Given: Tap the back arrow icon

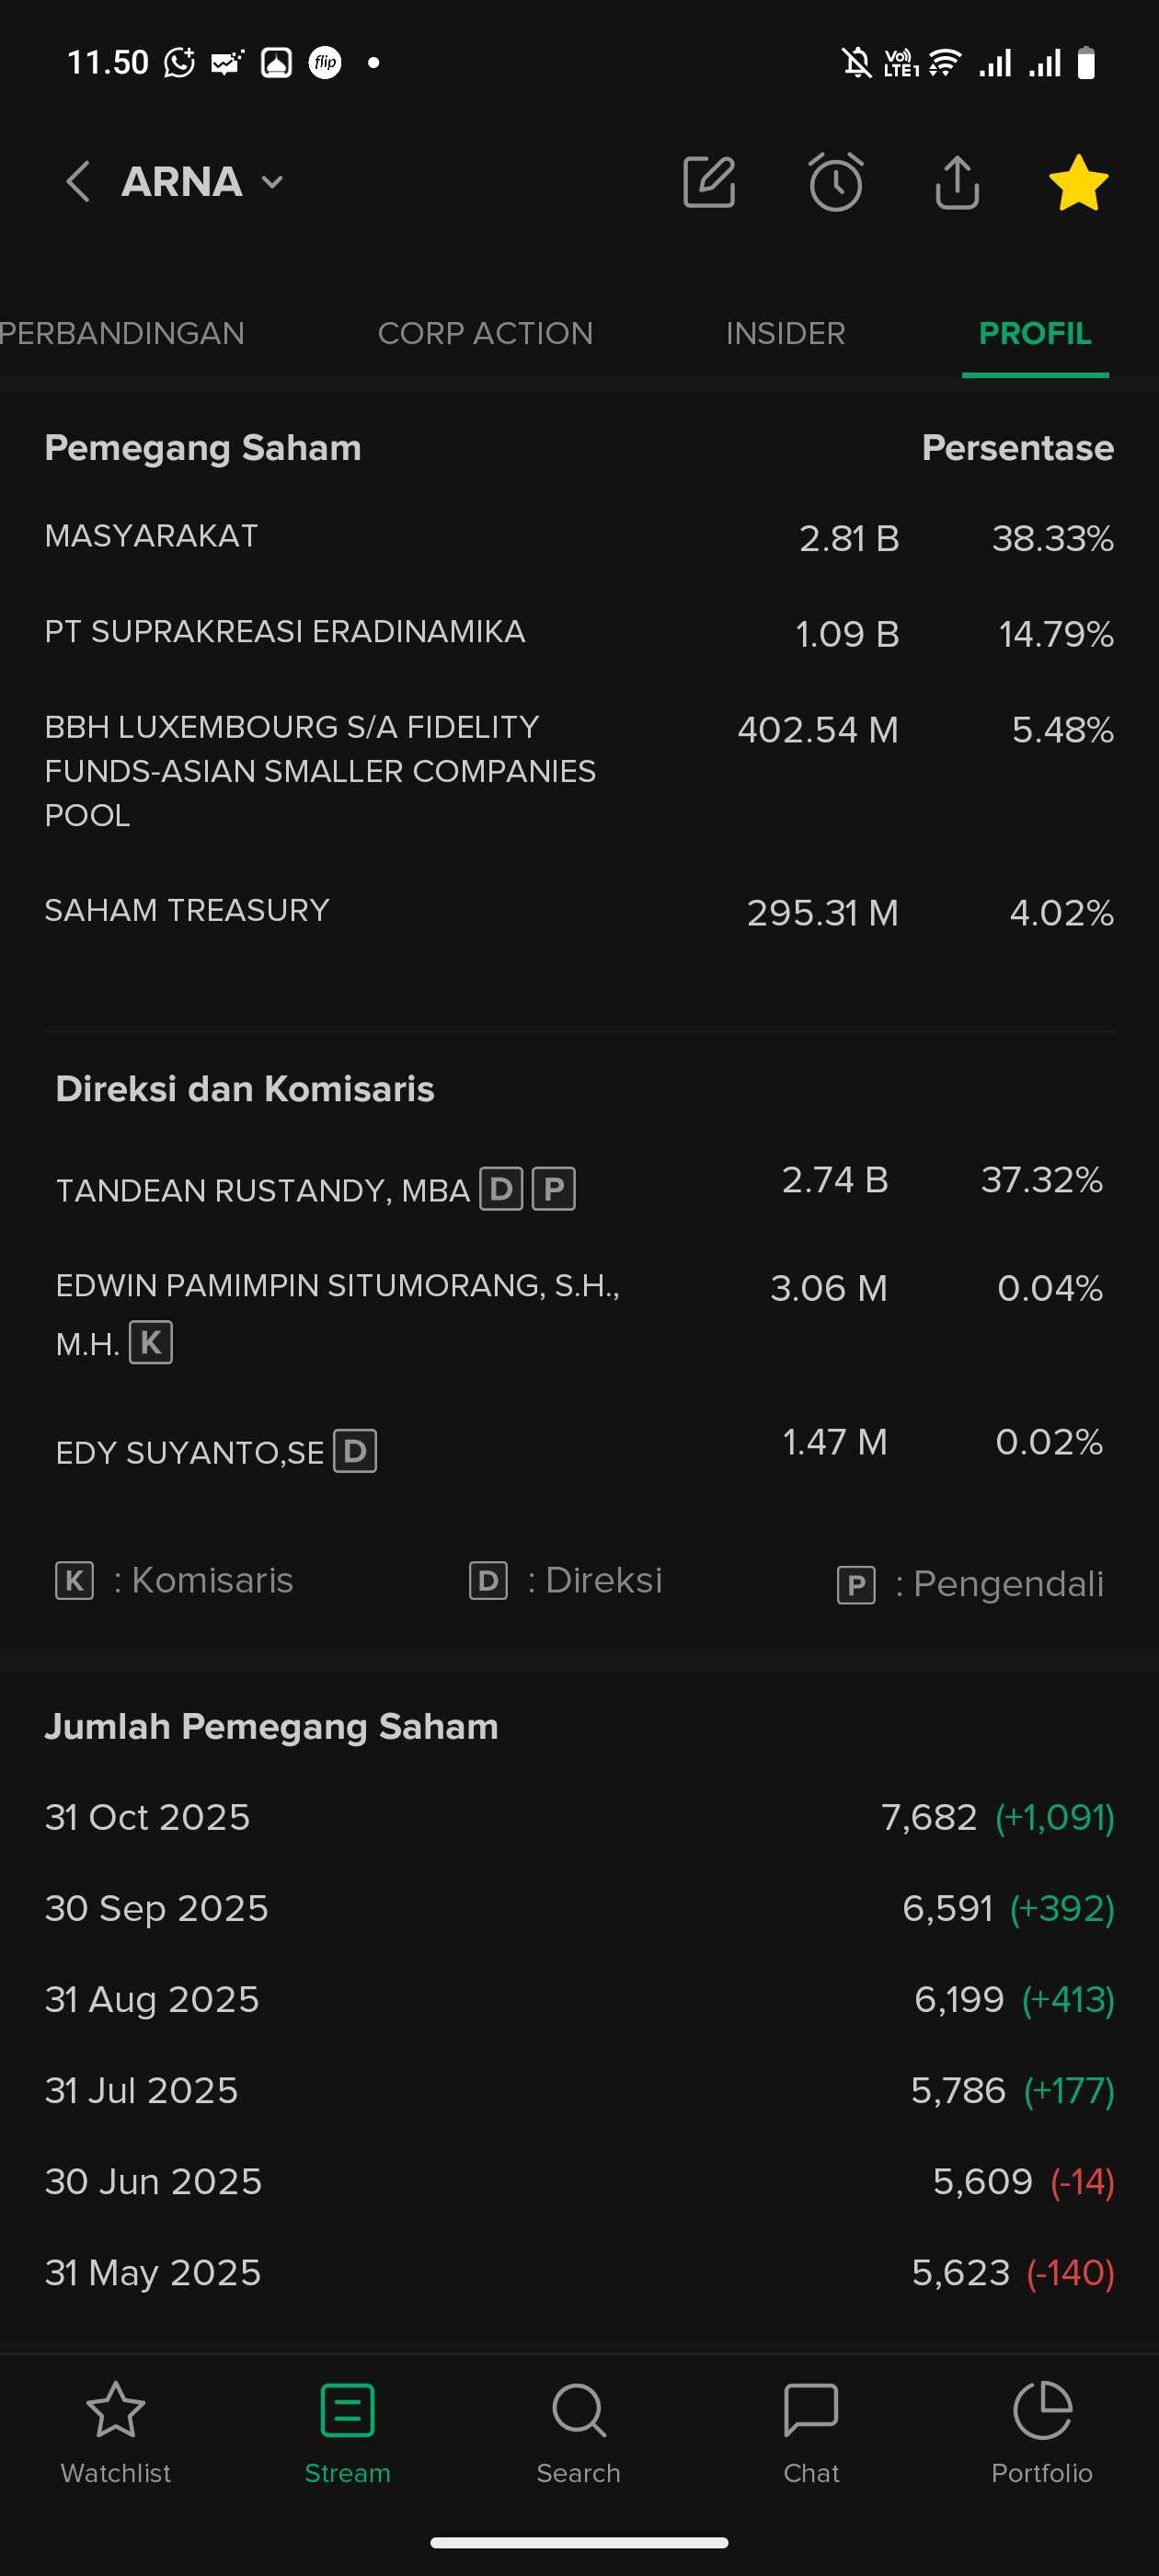Looking at the screenshot, I should point(77,182).
